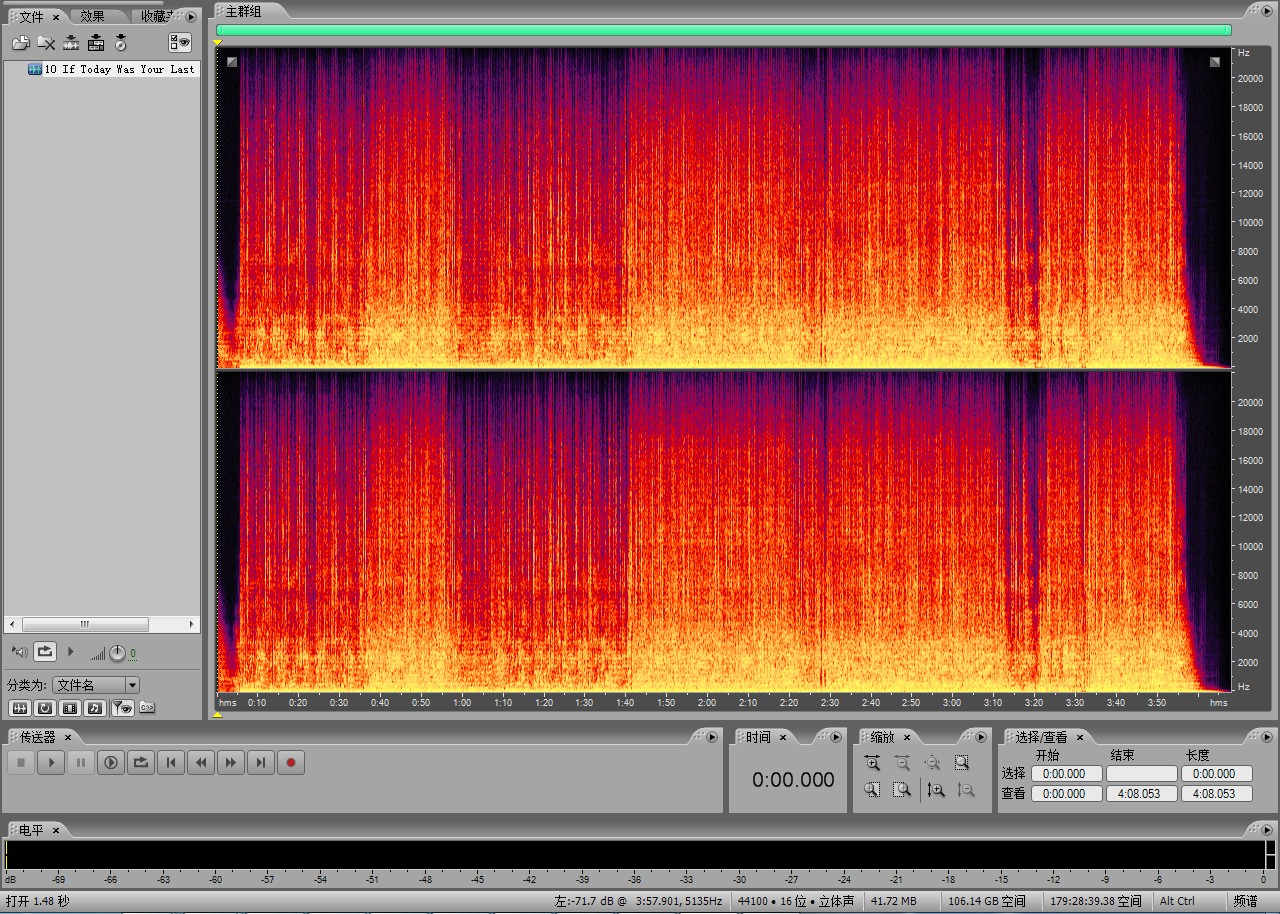Viewport: 1280px width, 914px height.
Task: Toggle the Files panel show options button
Action: click(180, 42)
